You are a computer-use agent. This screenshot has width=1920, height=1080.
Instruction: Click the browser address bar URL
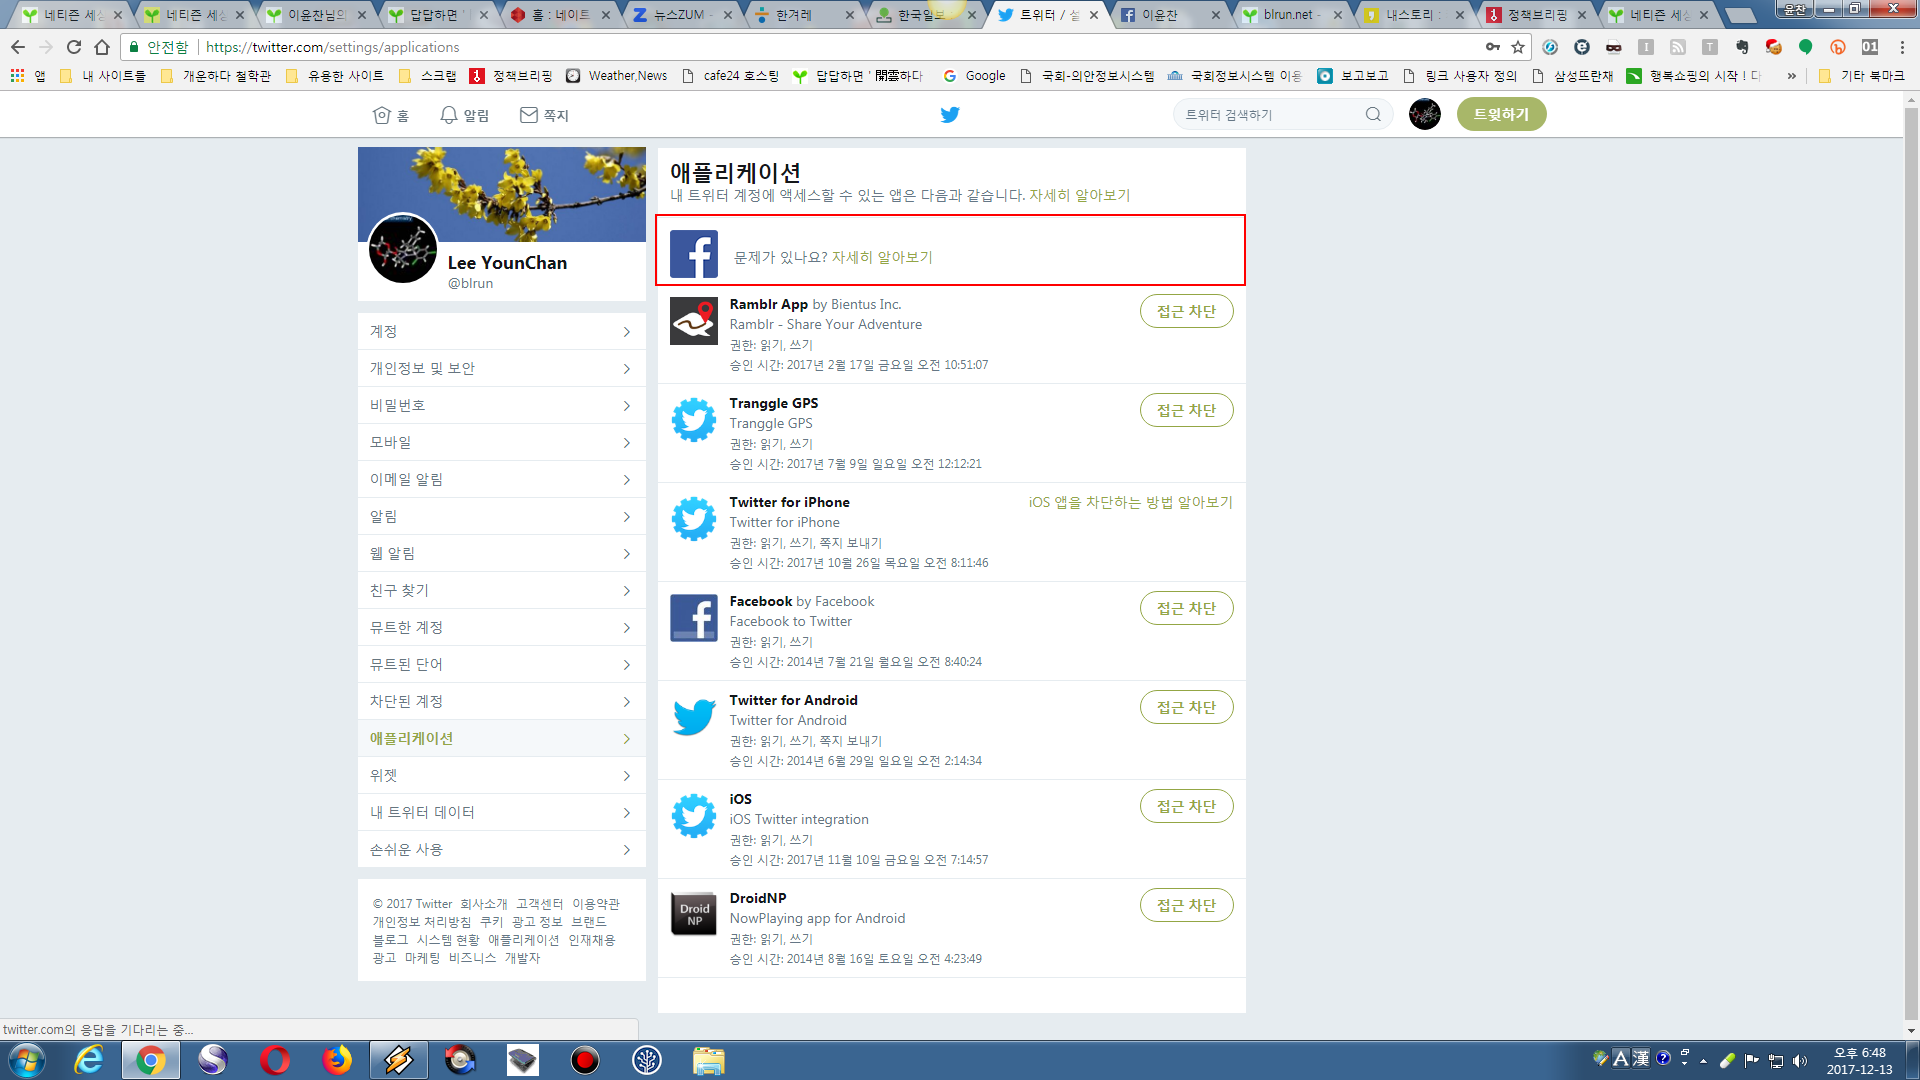click(x=333, y=47)
